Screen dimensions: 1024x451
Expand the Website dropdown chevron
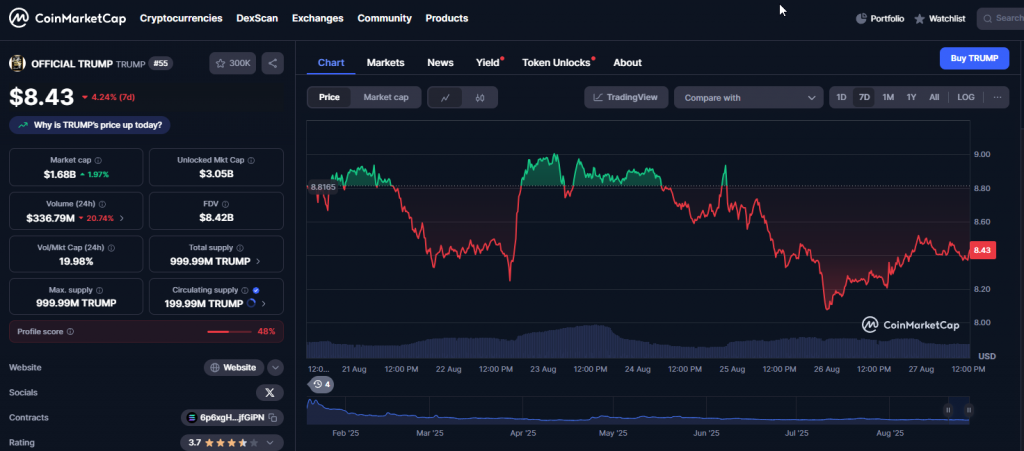pyautogui.click(x=276, y=367)
